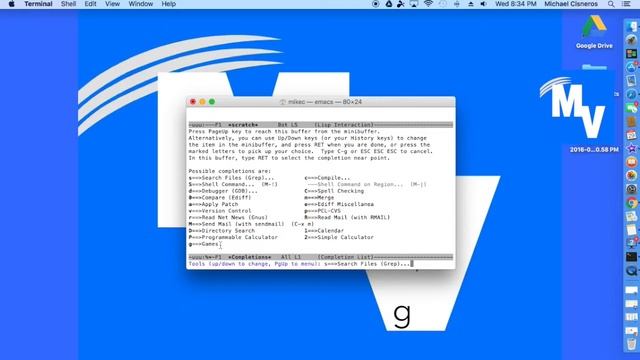Launch iMovie star icon in Dock
640x360 pixels.
coord(631,149)
